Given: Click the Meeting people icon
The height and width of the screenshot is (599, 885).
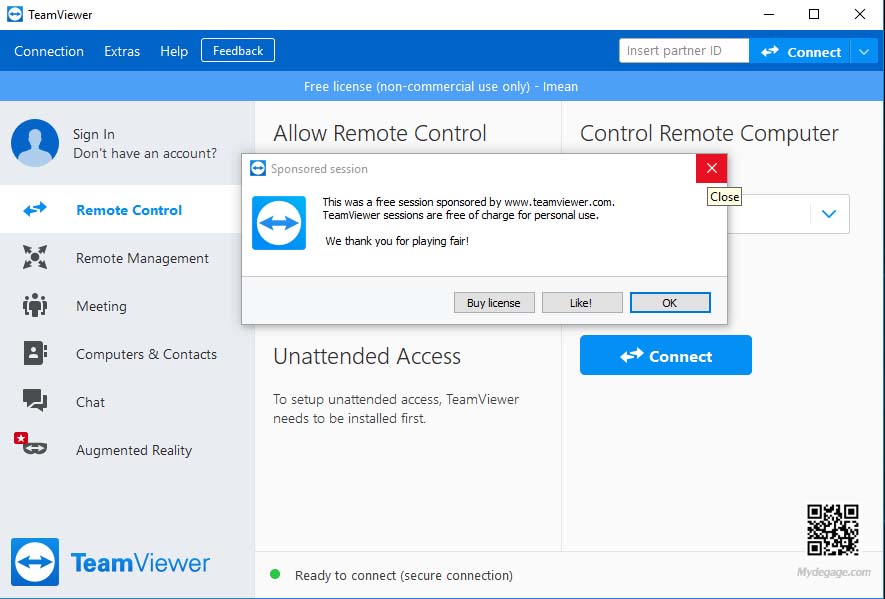Looking at the screenshot, I should tap(35, 305).
